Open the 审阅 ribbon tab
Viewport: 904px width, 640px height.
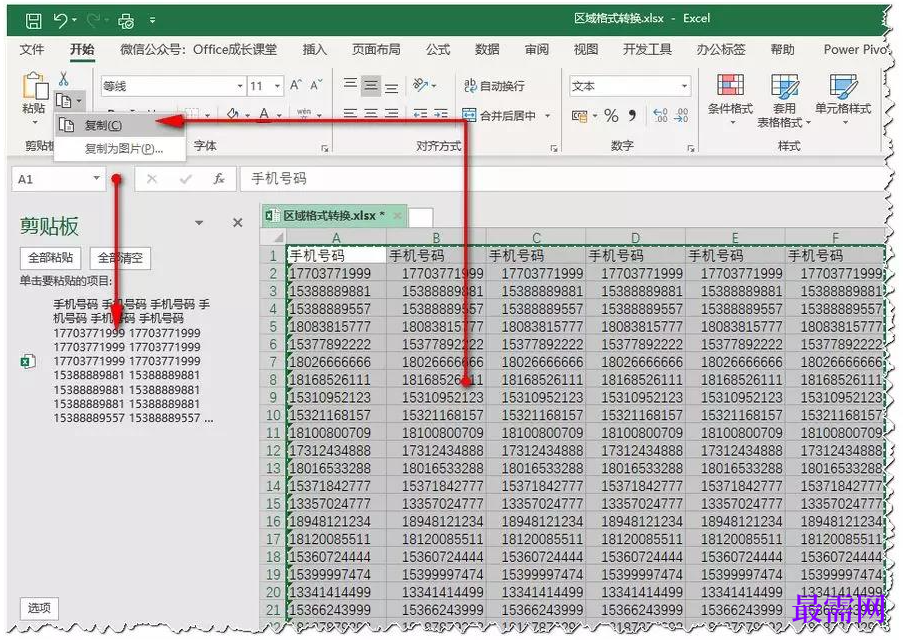[x=536, y=50]
